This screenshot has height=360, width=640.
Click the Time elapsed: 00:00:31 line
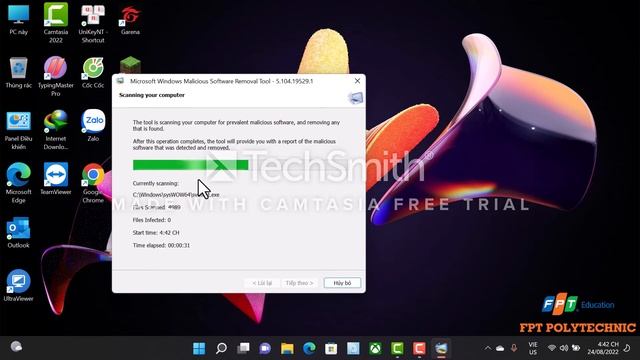(x=161, y=245)
